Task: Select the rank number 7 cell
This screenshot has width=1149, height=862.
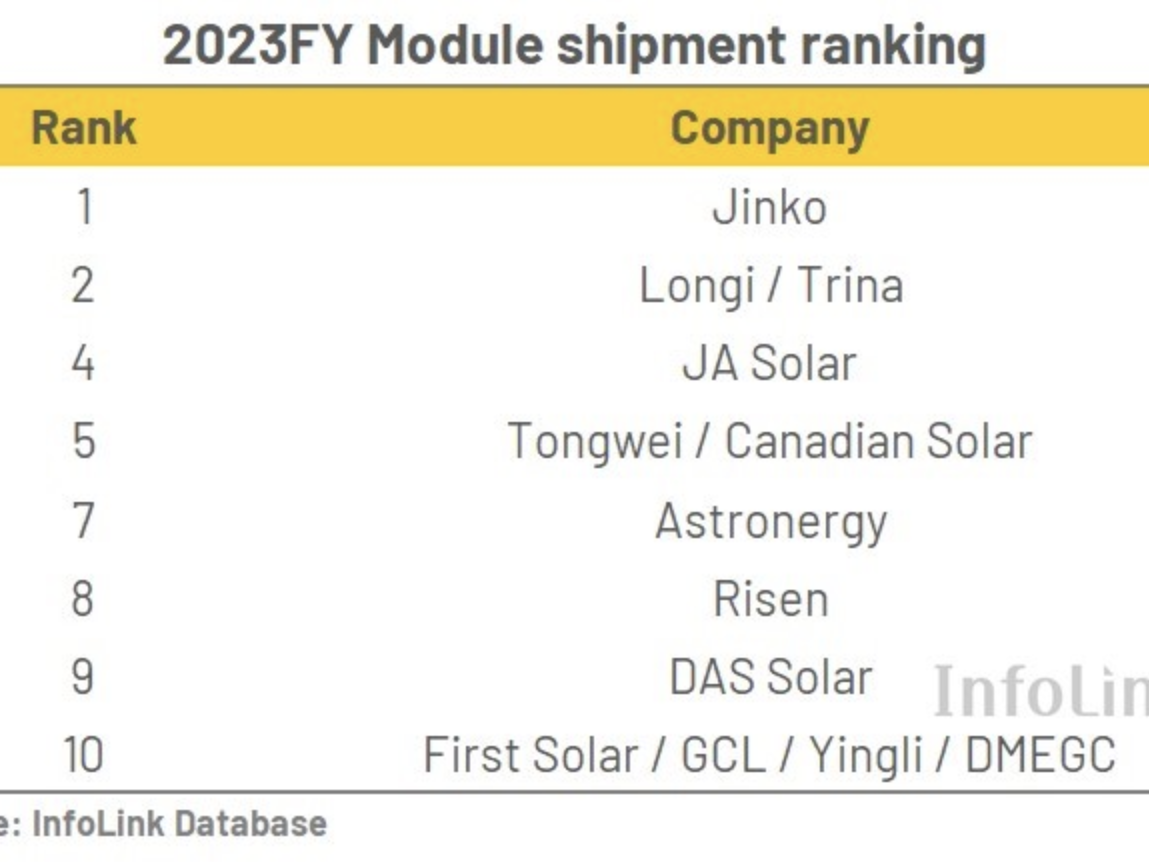Action: 84,521
